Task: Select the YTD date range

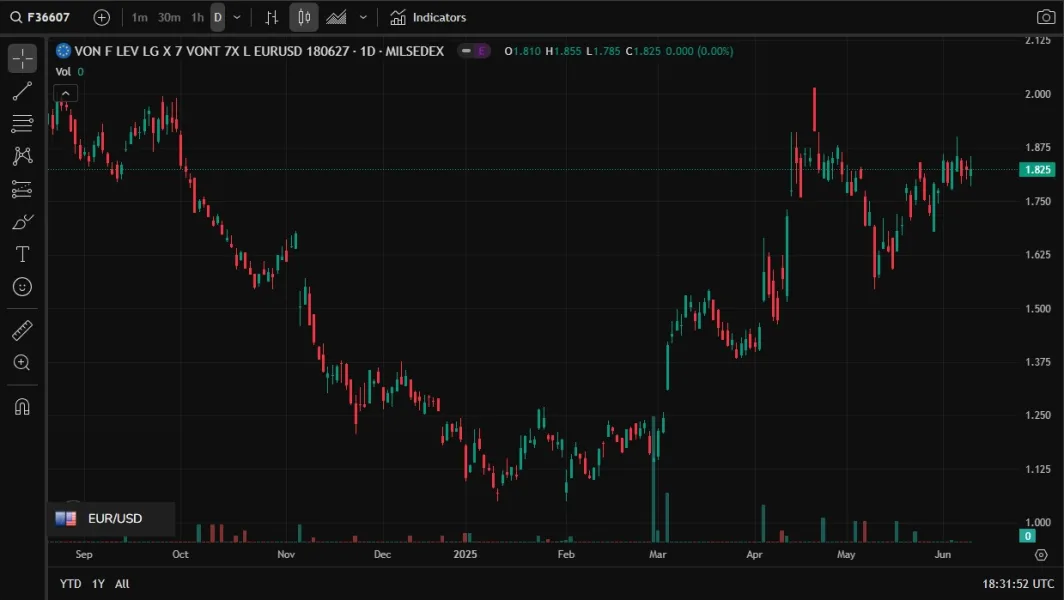Action: (x=70, y=583)
